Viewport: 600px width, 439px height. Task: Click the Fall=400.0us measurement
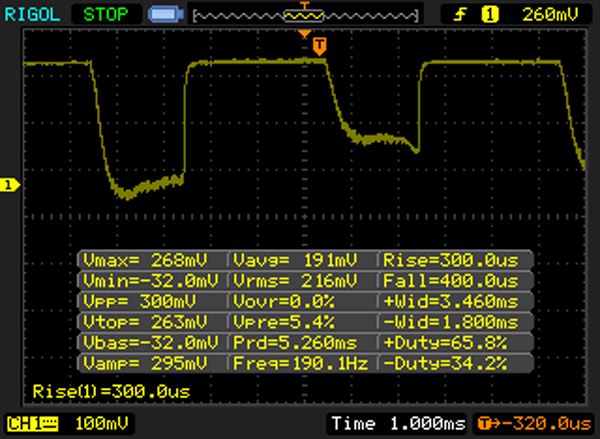tap(451, 281)
